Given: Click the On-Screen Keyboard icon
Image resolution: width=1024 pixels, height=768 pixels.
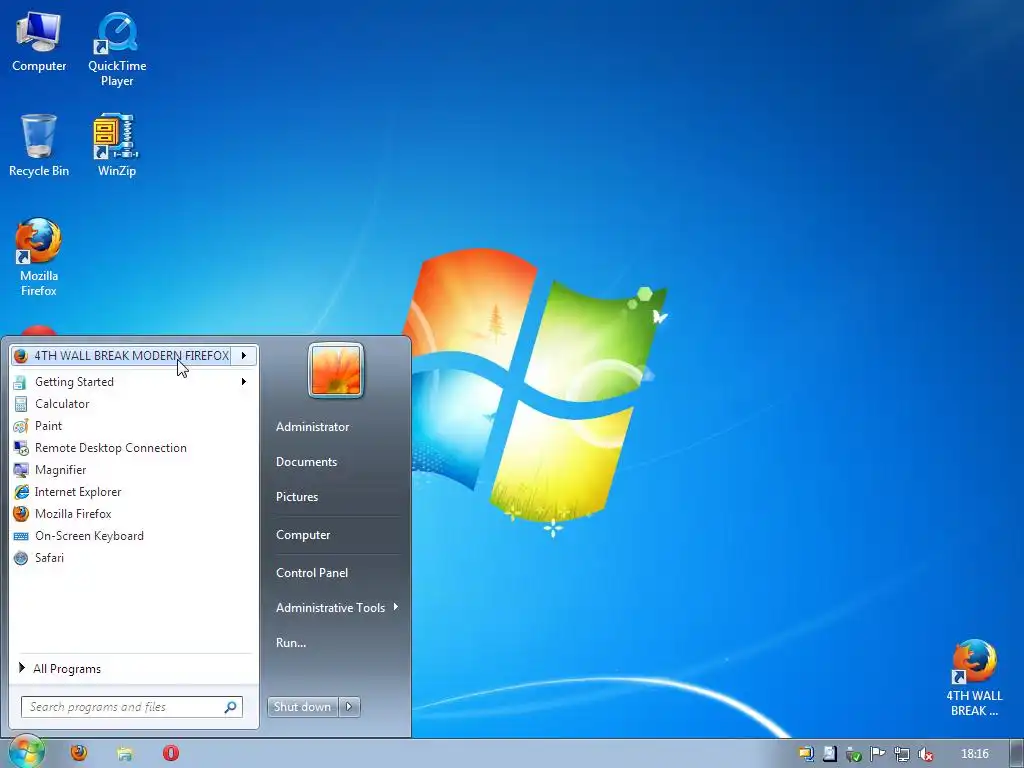Looking at the screenshot, I should (x=21, y=536).
